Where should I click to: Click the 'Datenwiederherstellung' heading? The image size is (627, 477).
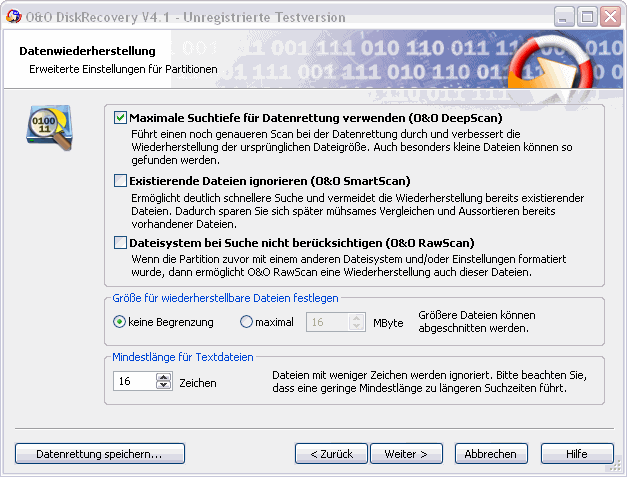[x=87, y=51]
